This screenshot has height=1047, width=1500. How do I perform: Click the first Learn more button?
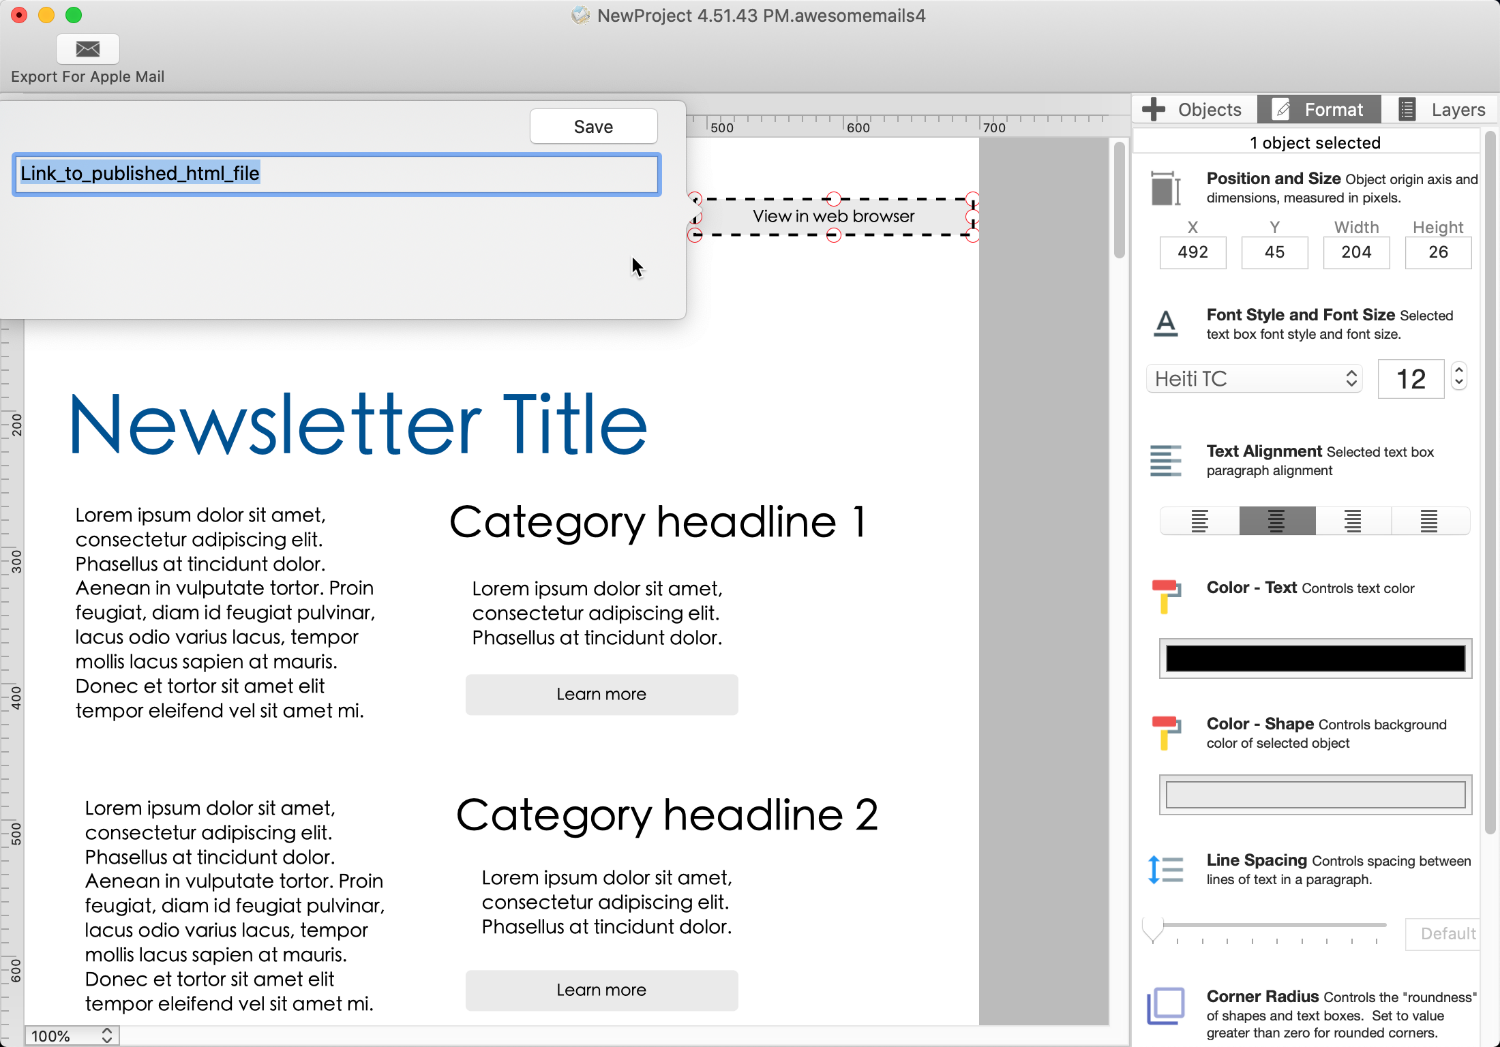coord(601,694)
